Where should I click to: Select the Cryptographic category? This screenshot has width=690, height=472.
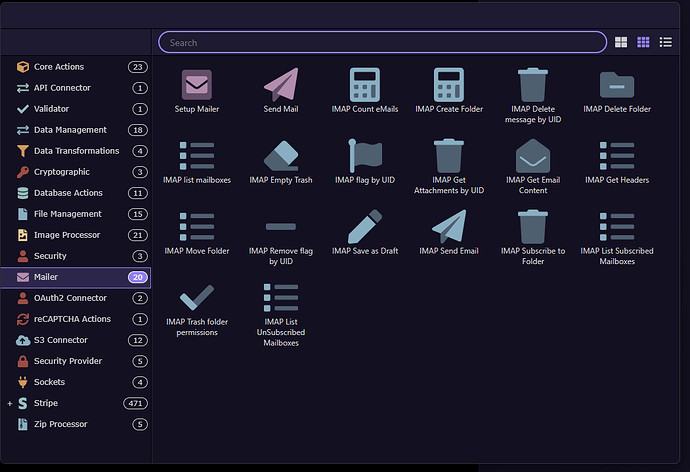tap(76, 172)
